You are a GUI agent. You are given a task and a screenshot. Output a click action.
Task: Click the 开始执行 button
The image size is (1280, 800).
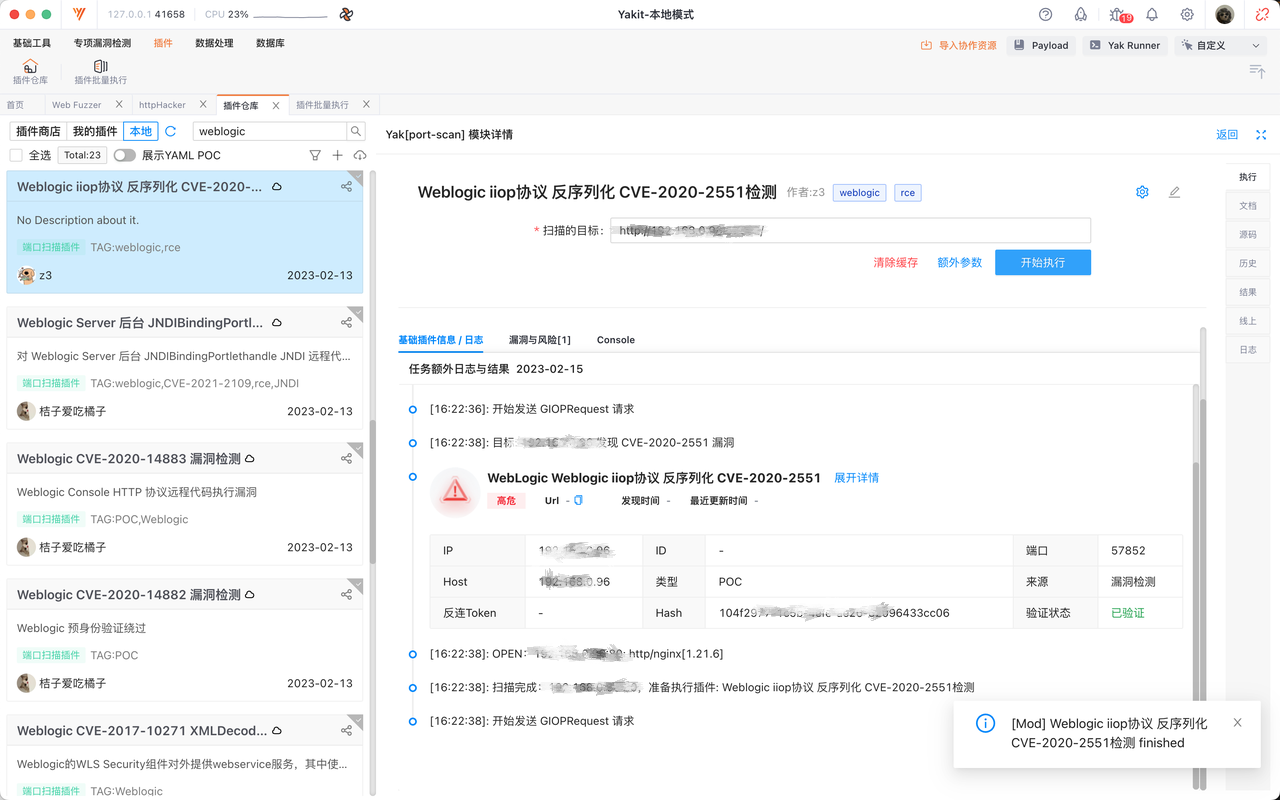click(1043, 262)
